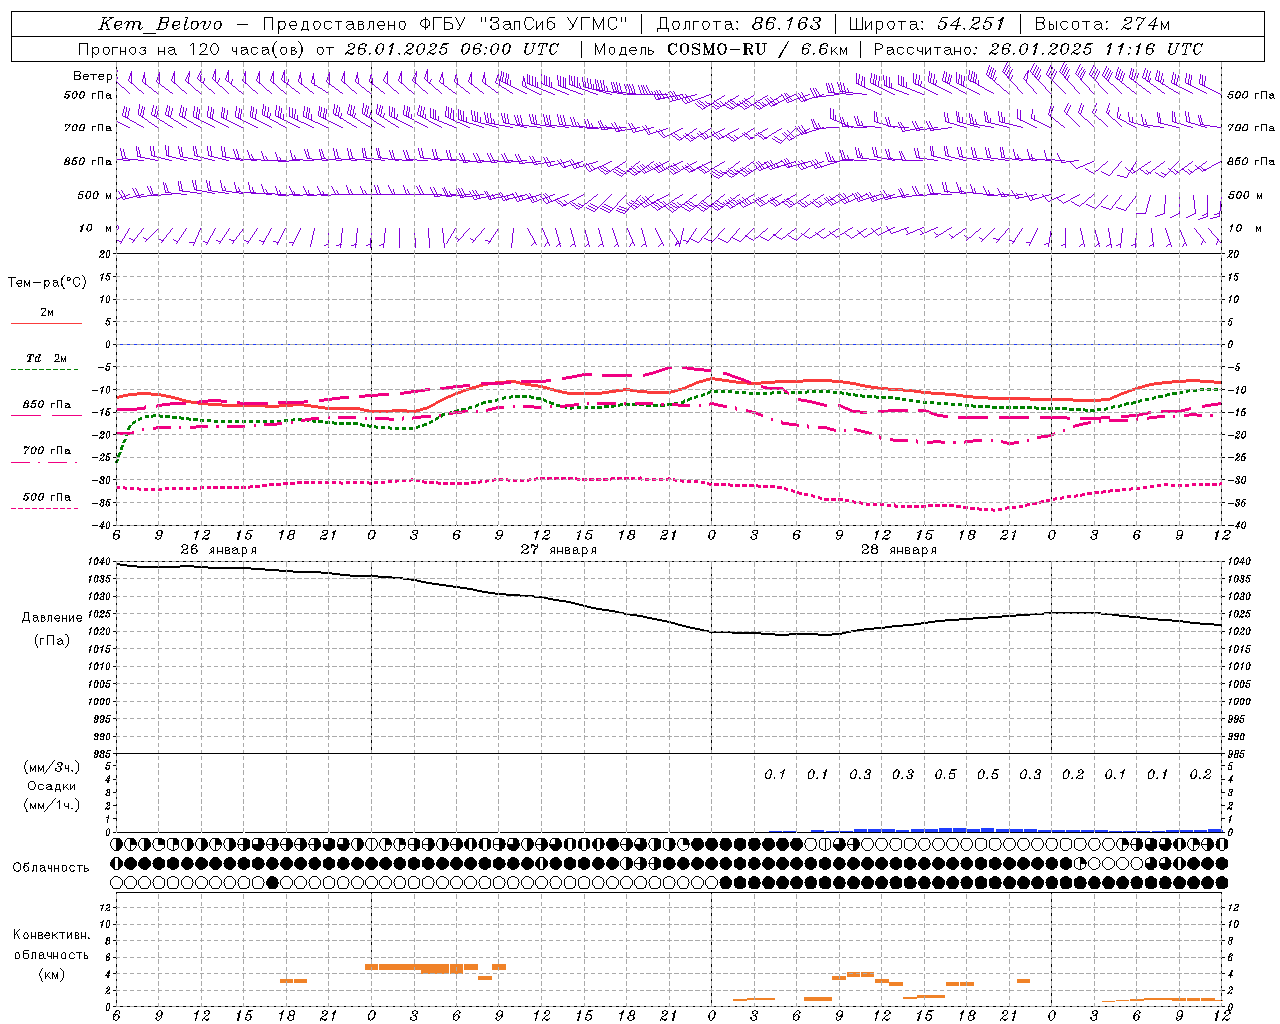Click the Td 2м dew point legend entry
Viewport: 1280px width, 1024px height.
[x=47, y=358]
